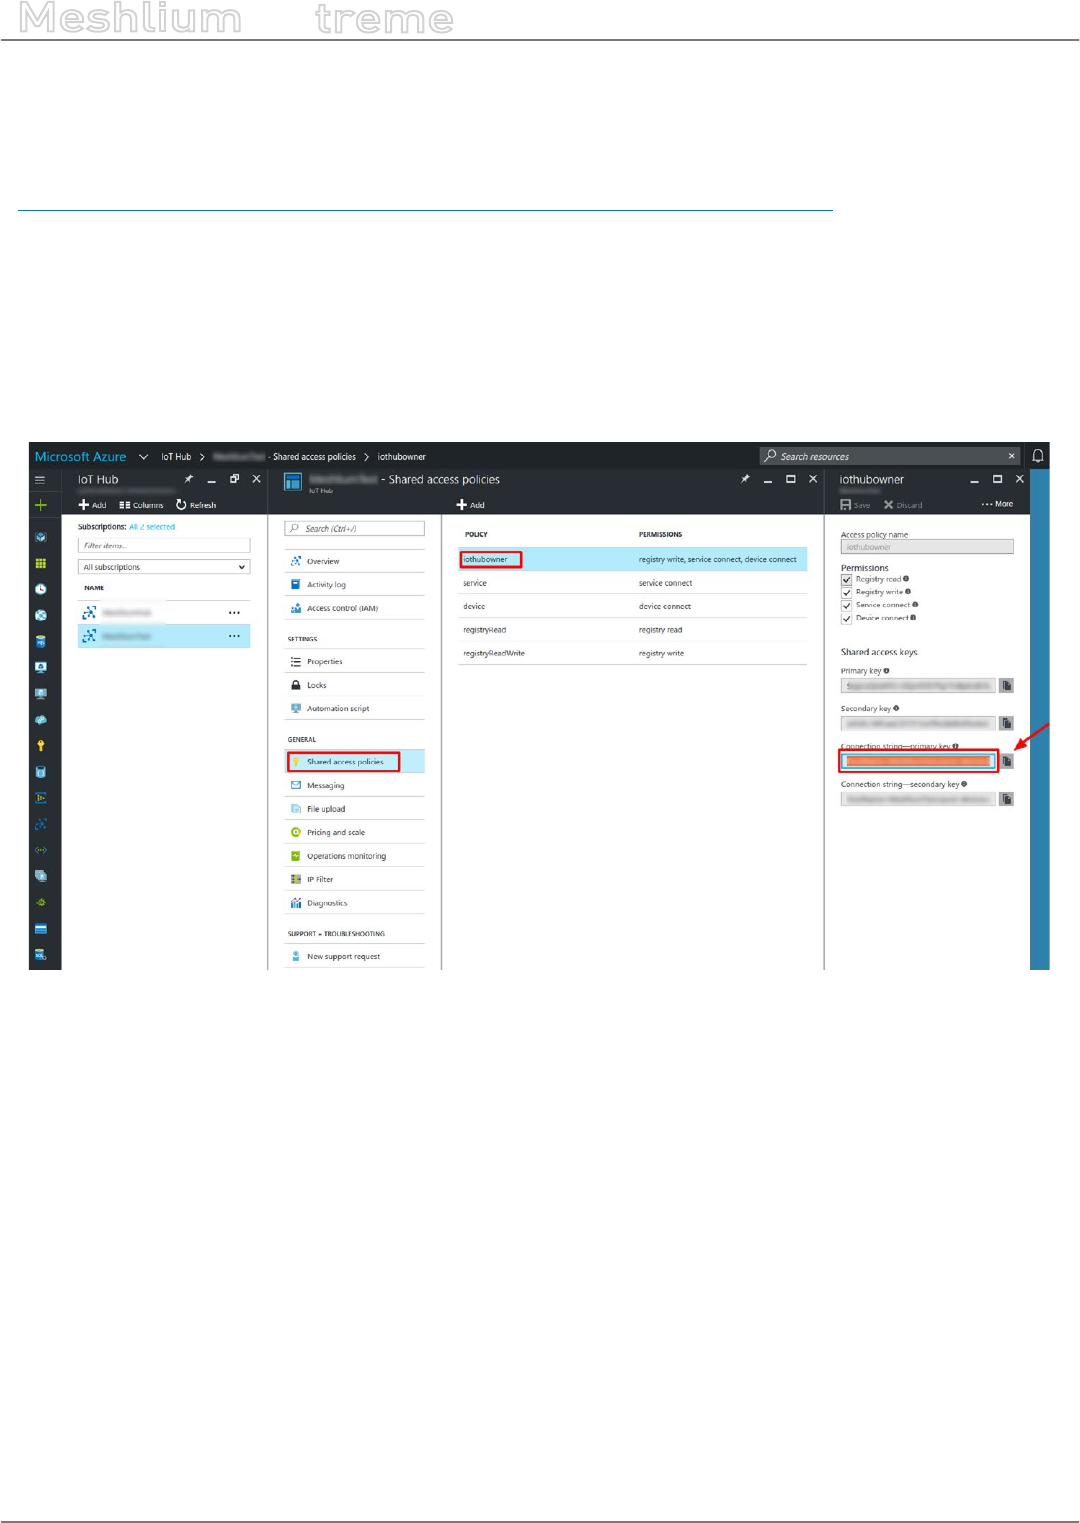Click IoT Hub breadcrumb link
Viewport: 1080px width, 1523px height.
176,457
